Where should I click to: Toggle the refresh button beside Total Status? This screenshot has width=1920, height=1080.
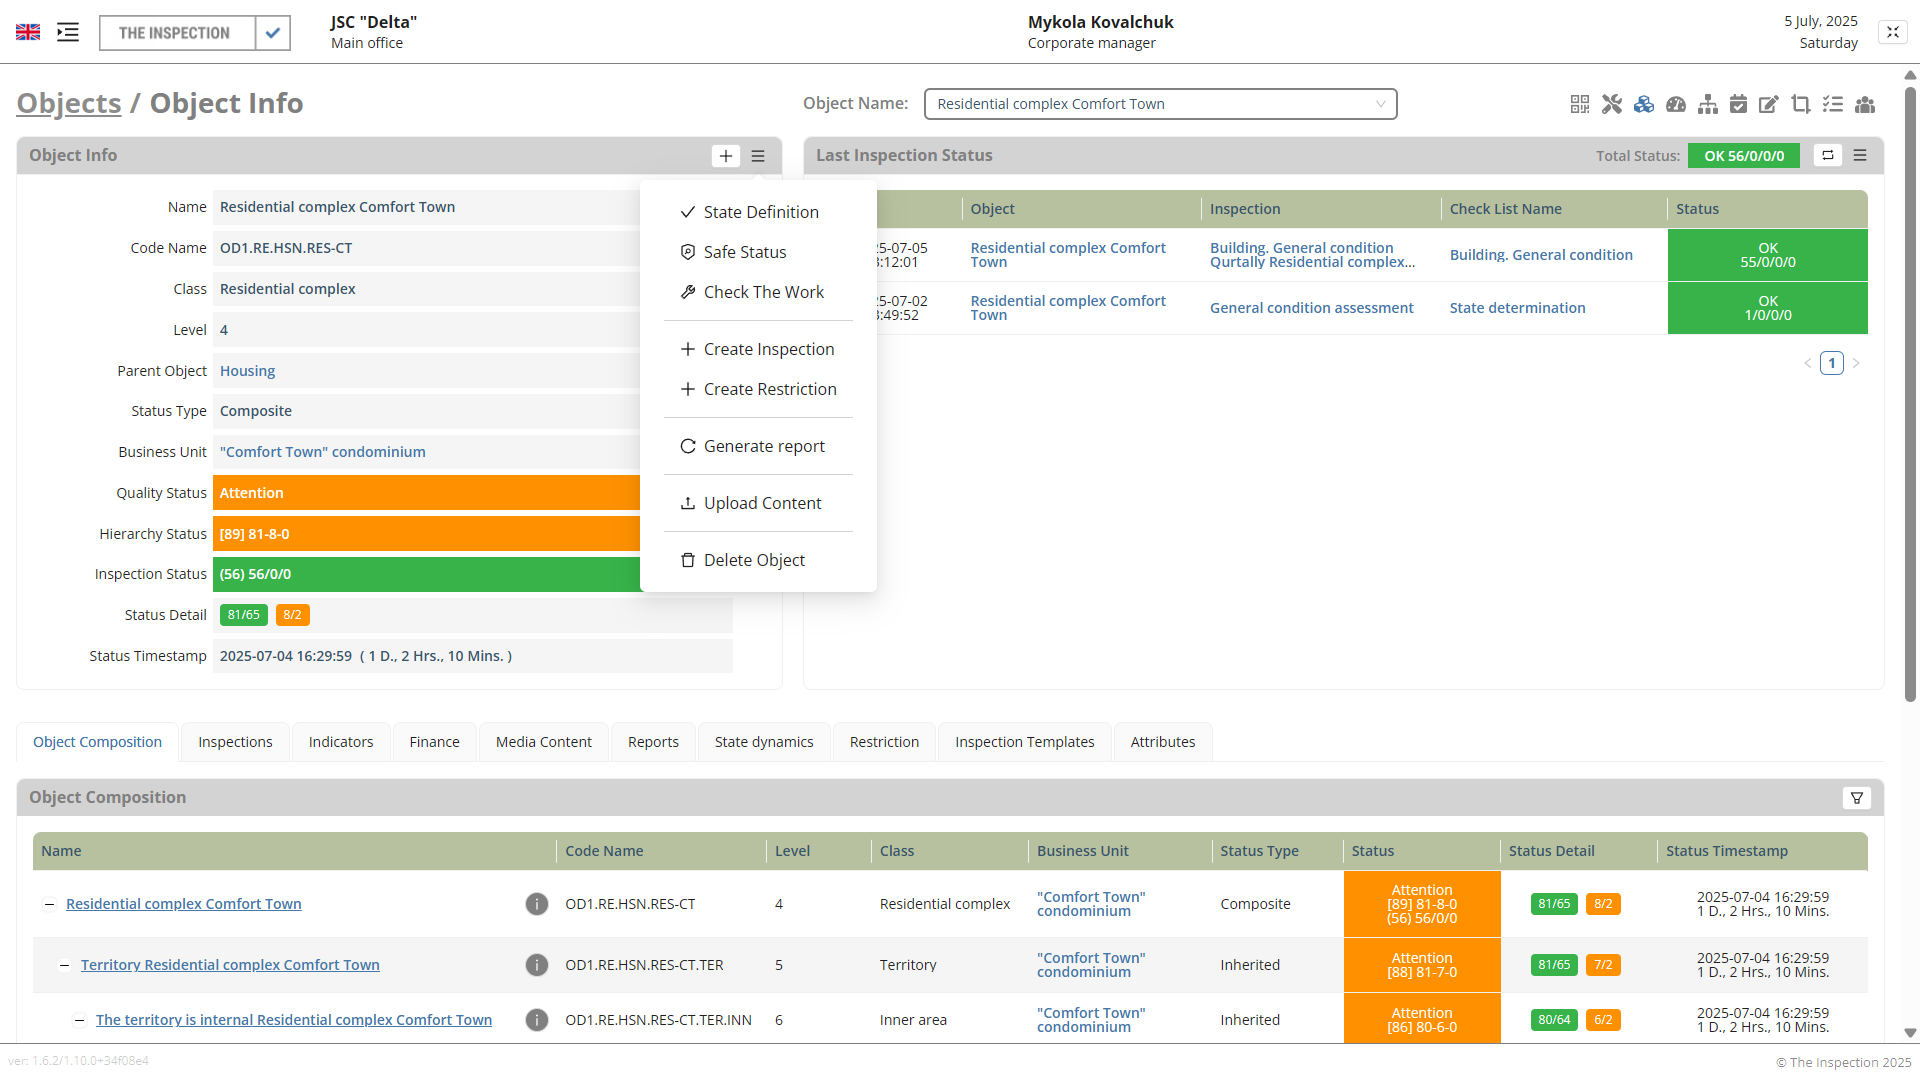(1828, 155)
